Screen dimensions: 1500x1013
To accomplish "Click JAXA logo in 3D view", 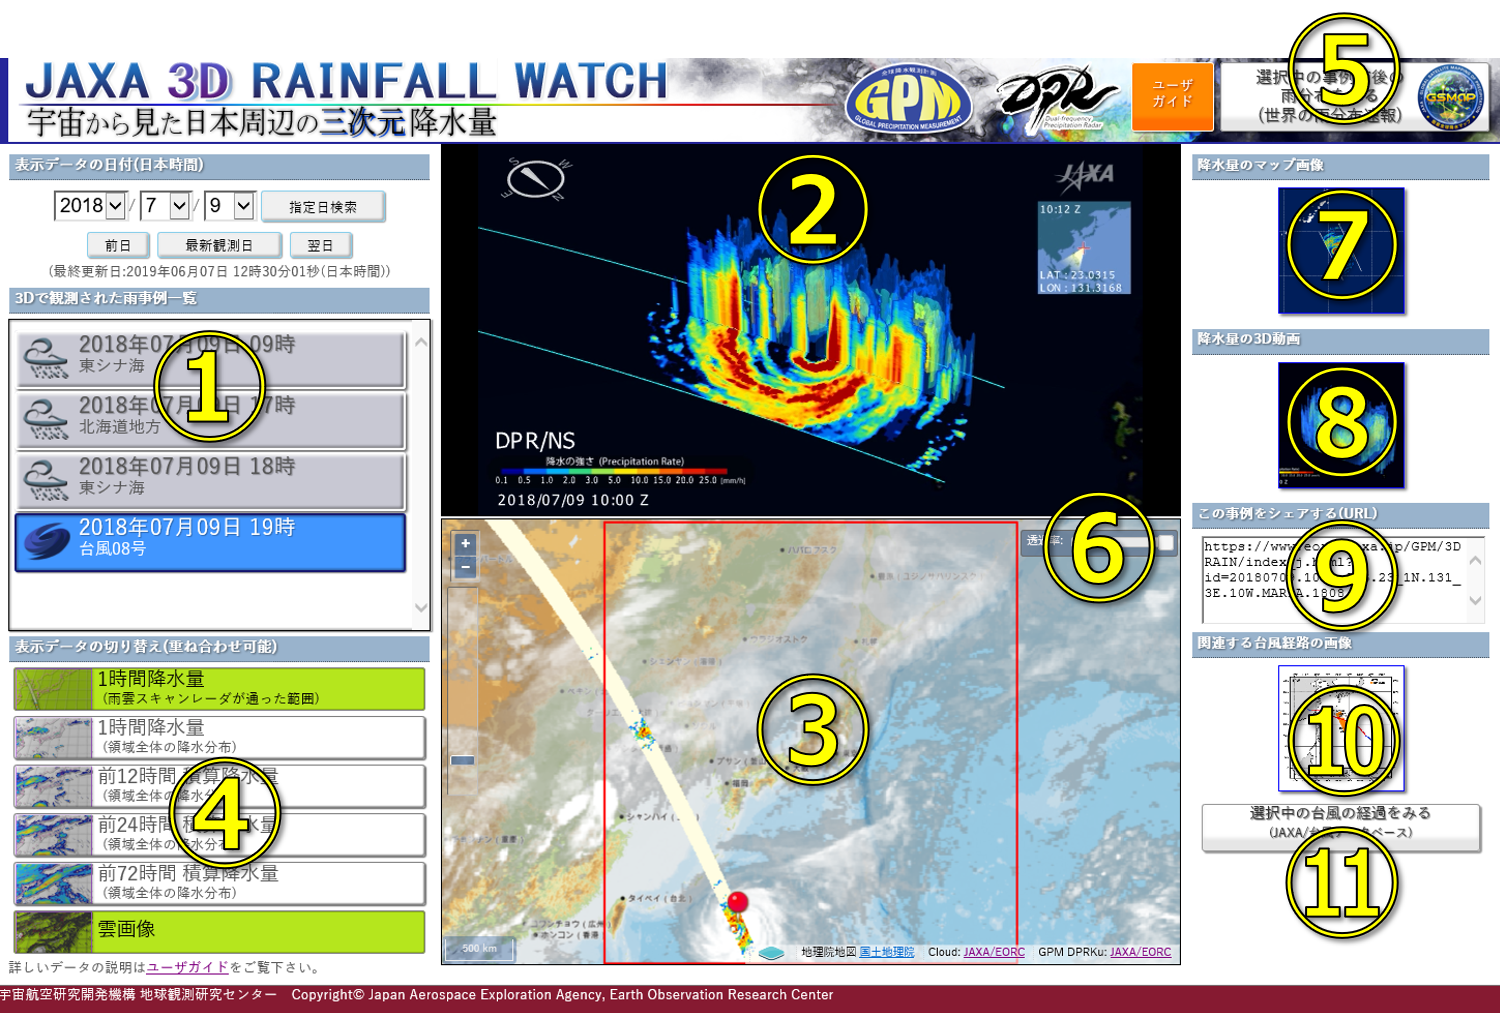I will tap(1086, 176).
